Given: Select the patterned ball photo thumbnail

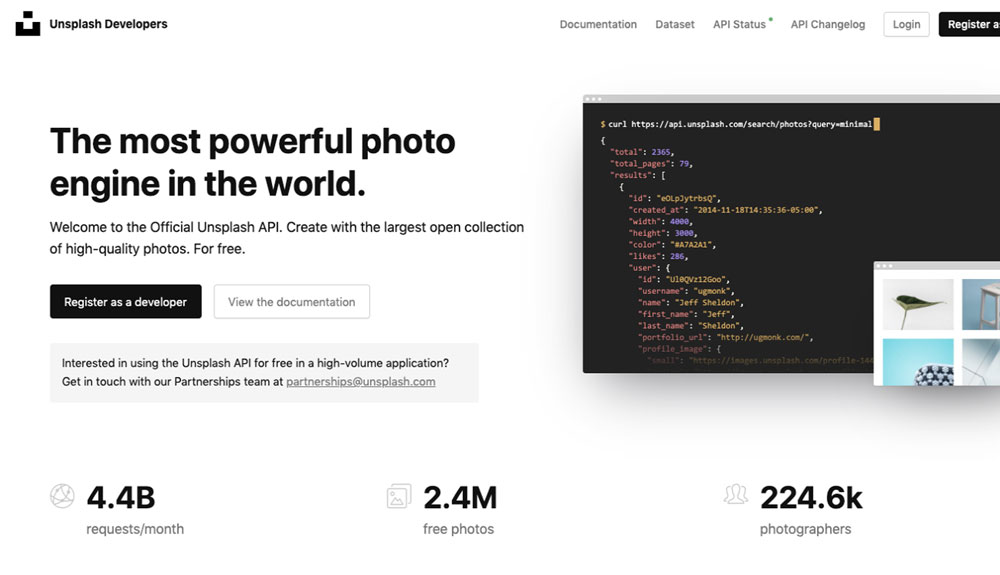Looking at the screenshot, I should 918,361.
